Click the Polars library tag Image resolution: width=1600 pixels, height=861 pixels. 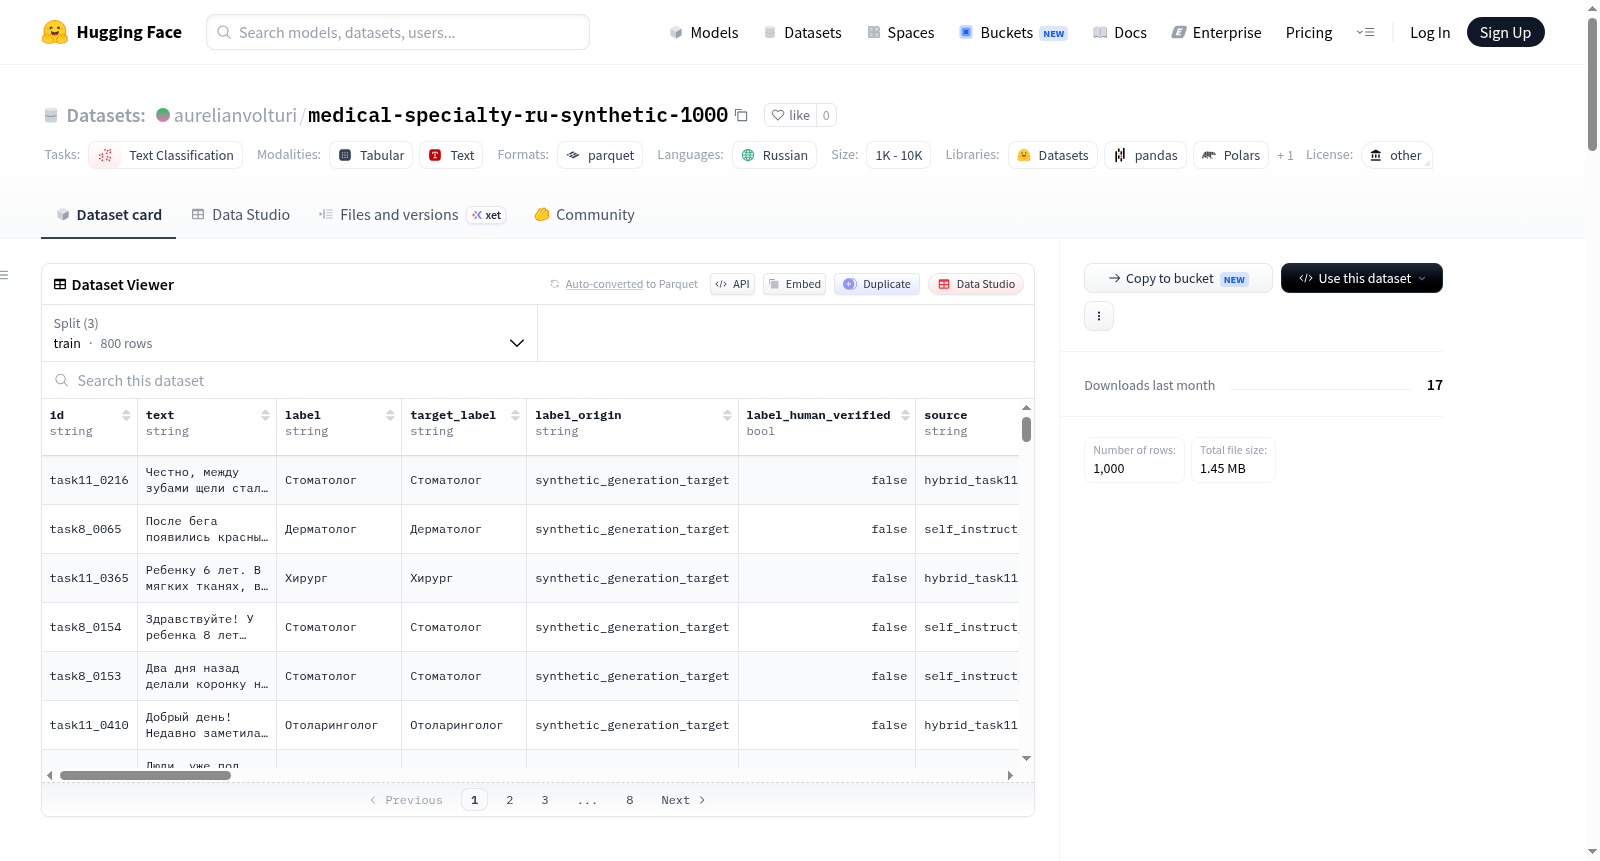[x=1231, y=155]
